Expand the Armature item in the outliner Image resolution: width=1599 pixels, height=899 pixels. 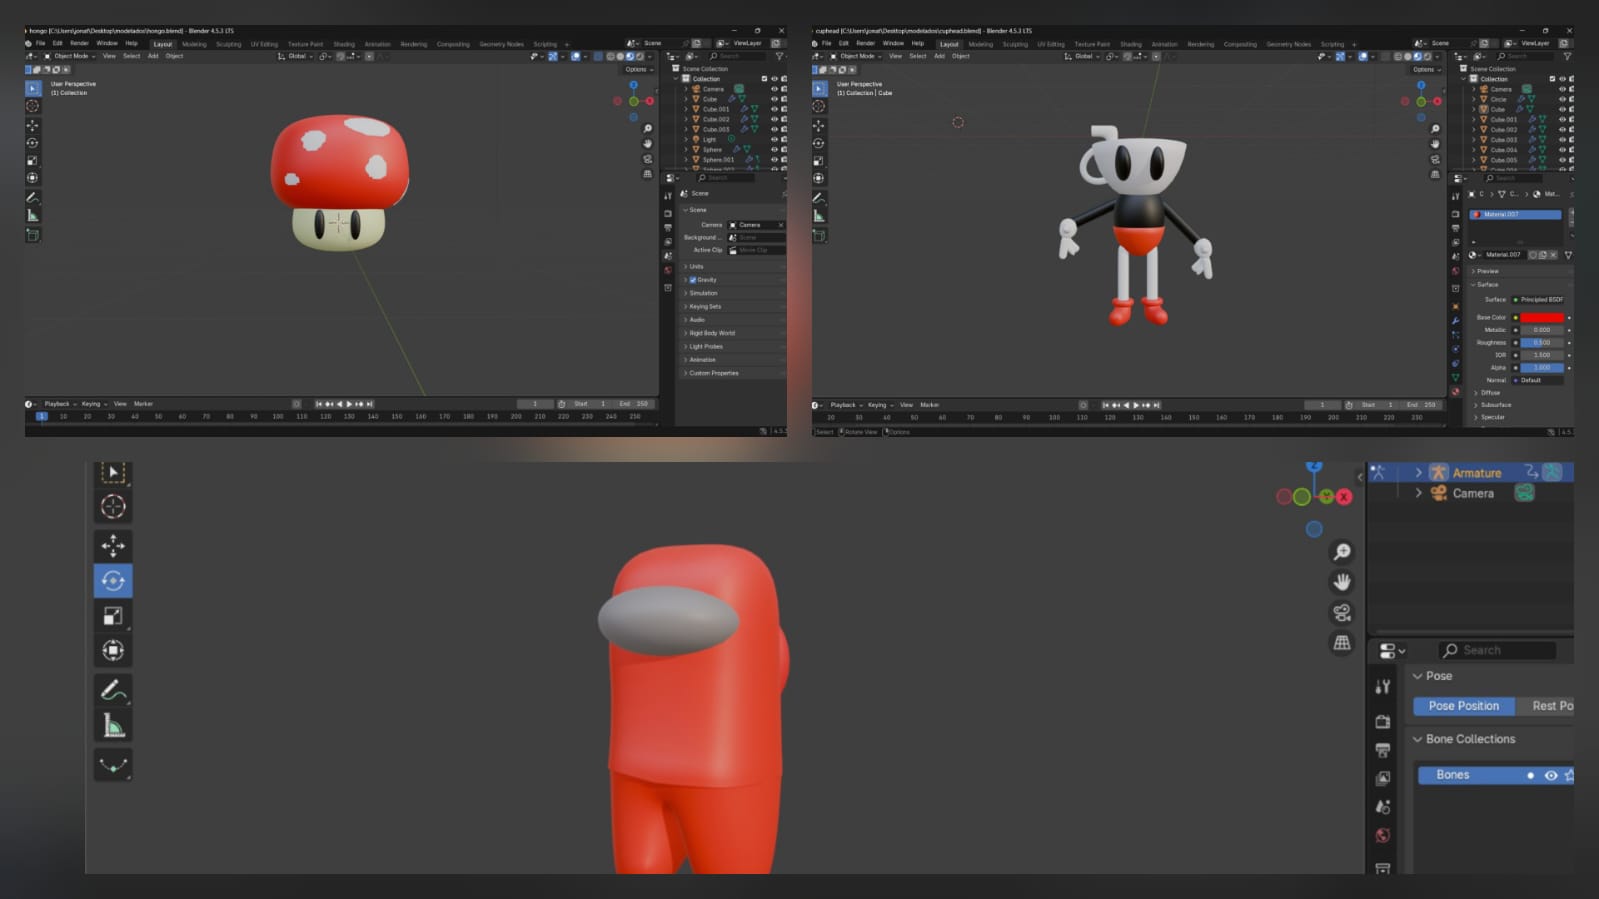point(1418,473)
